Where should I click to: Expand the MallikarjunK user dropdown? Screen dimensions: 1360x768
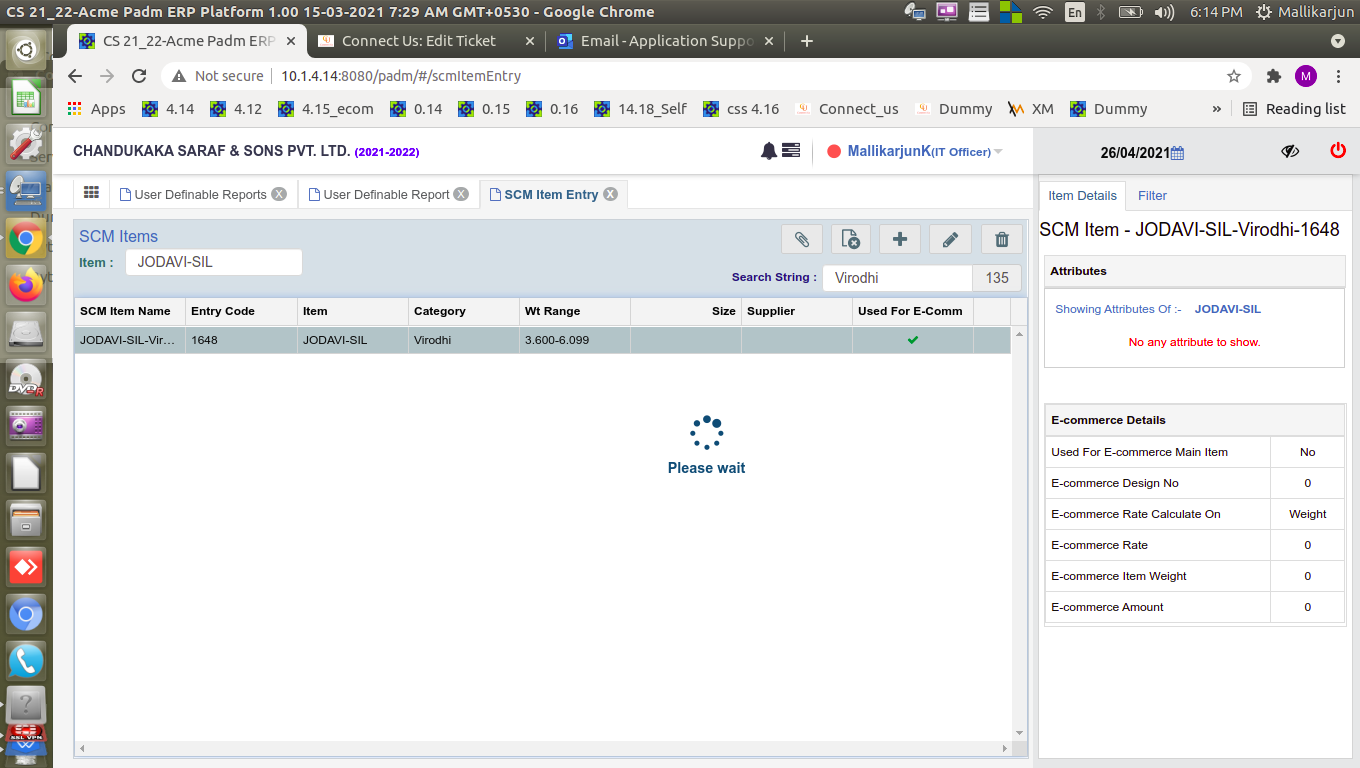click(x=998, y=152)
